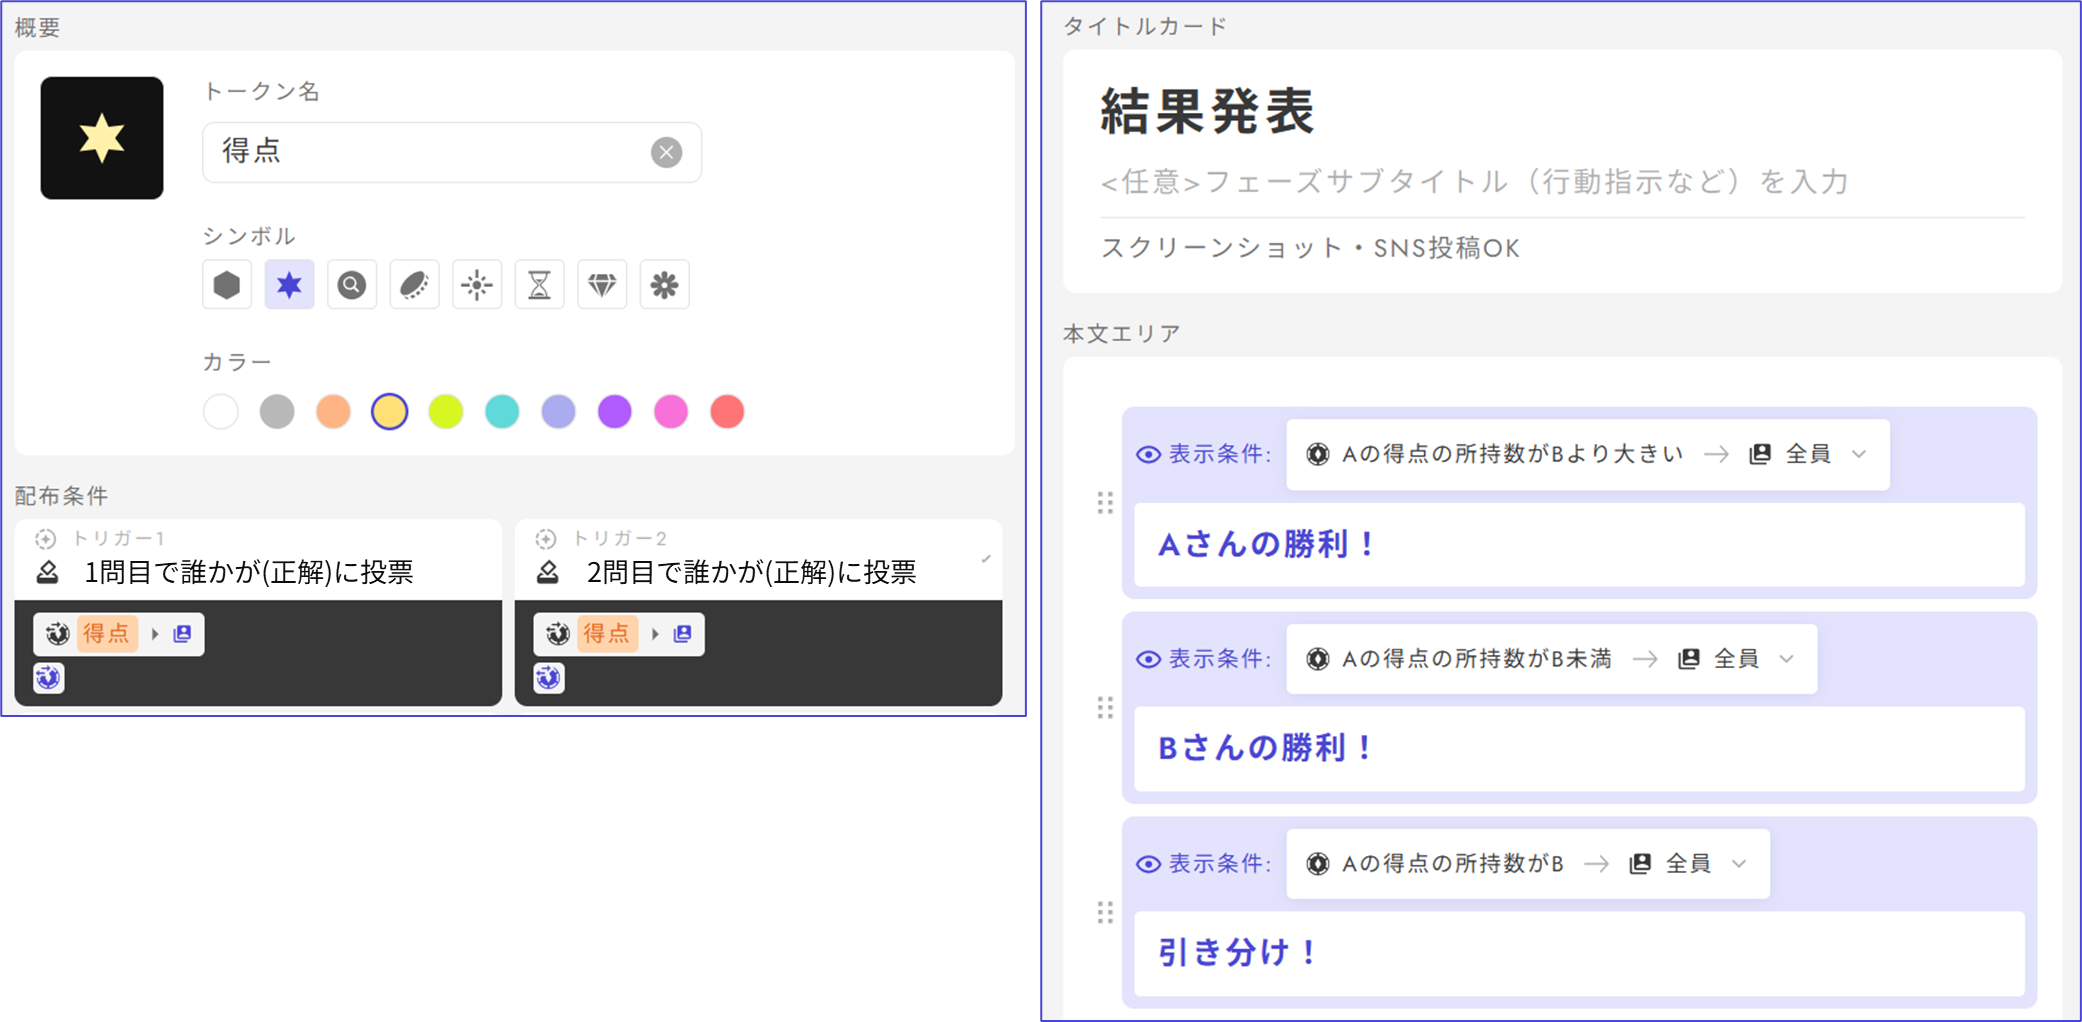Click the phase subtitle placeholder field
Viewport: 2082px width, 1022px height.
point(1475,182)
